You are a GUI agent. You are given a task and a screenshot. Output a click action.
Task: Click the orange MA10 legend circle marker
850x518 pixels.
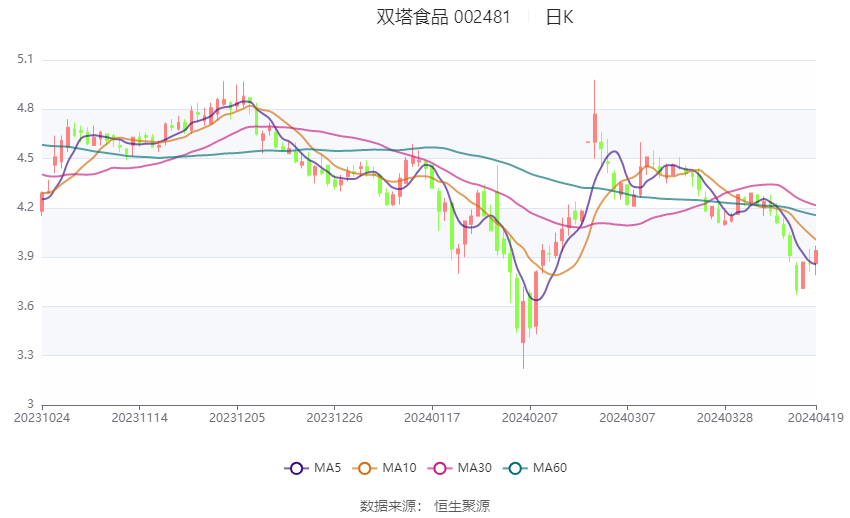[x=365, y=468]
